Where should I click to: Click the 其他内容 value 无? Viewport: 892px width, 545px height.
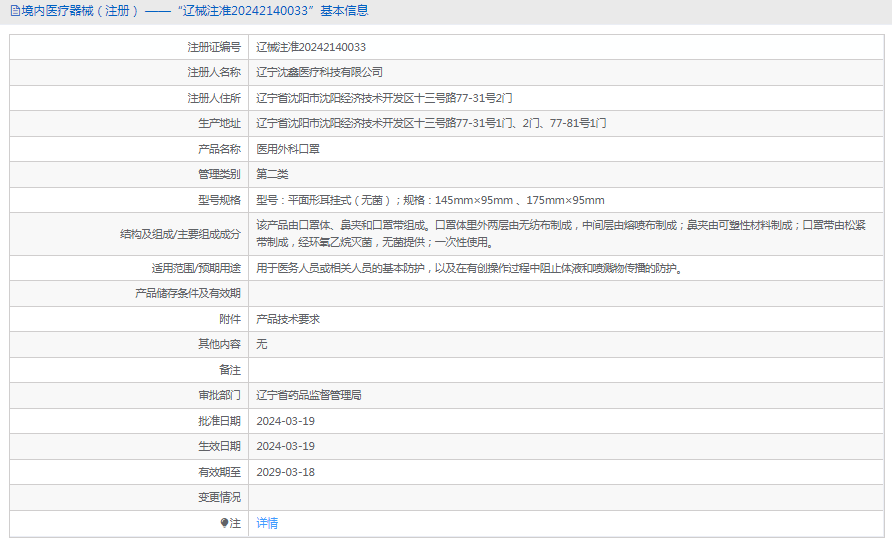262,344
